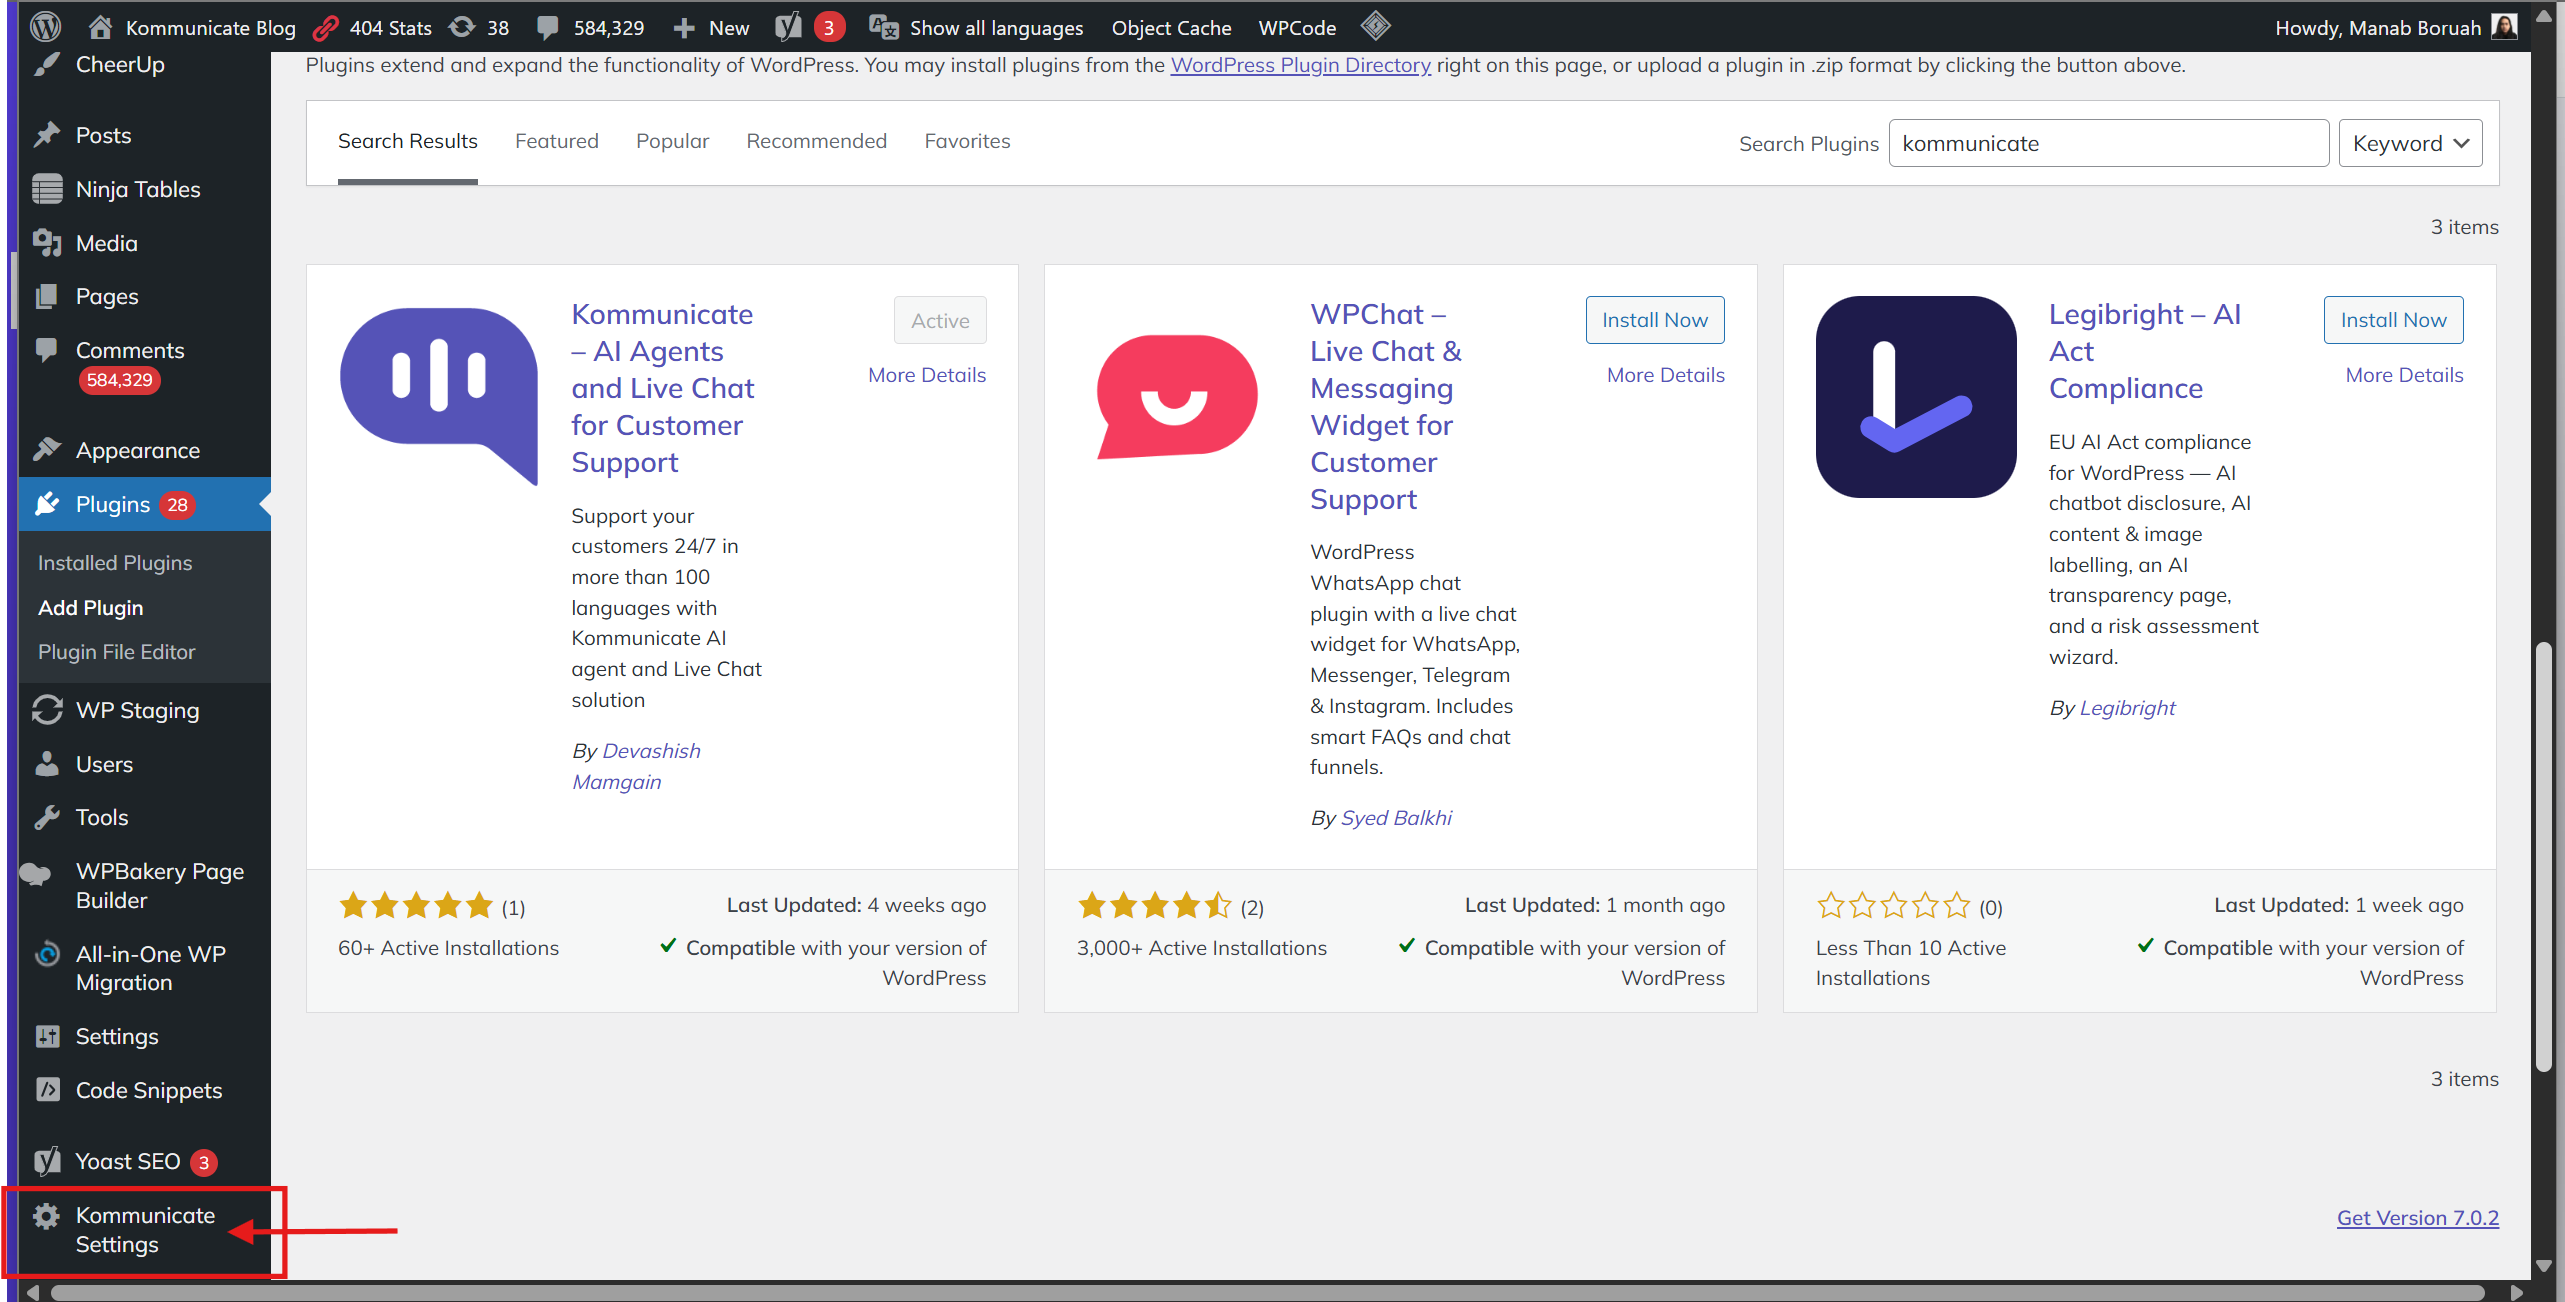
Task: Open updates indicator showing 38
Action: [479, 27]
